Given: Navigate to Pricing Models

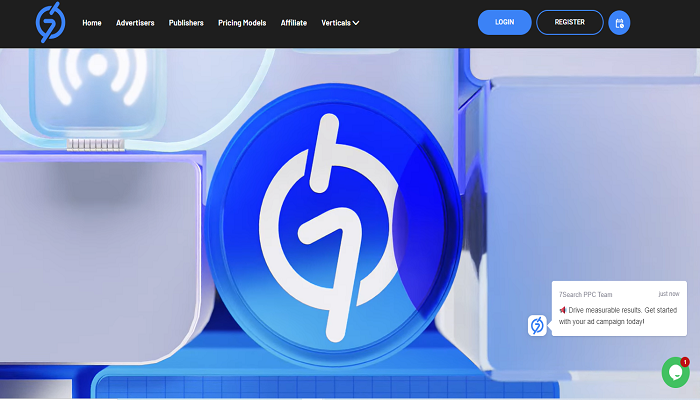Looking at the screenshot, I should tap(242, 23).
